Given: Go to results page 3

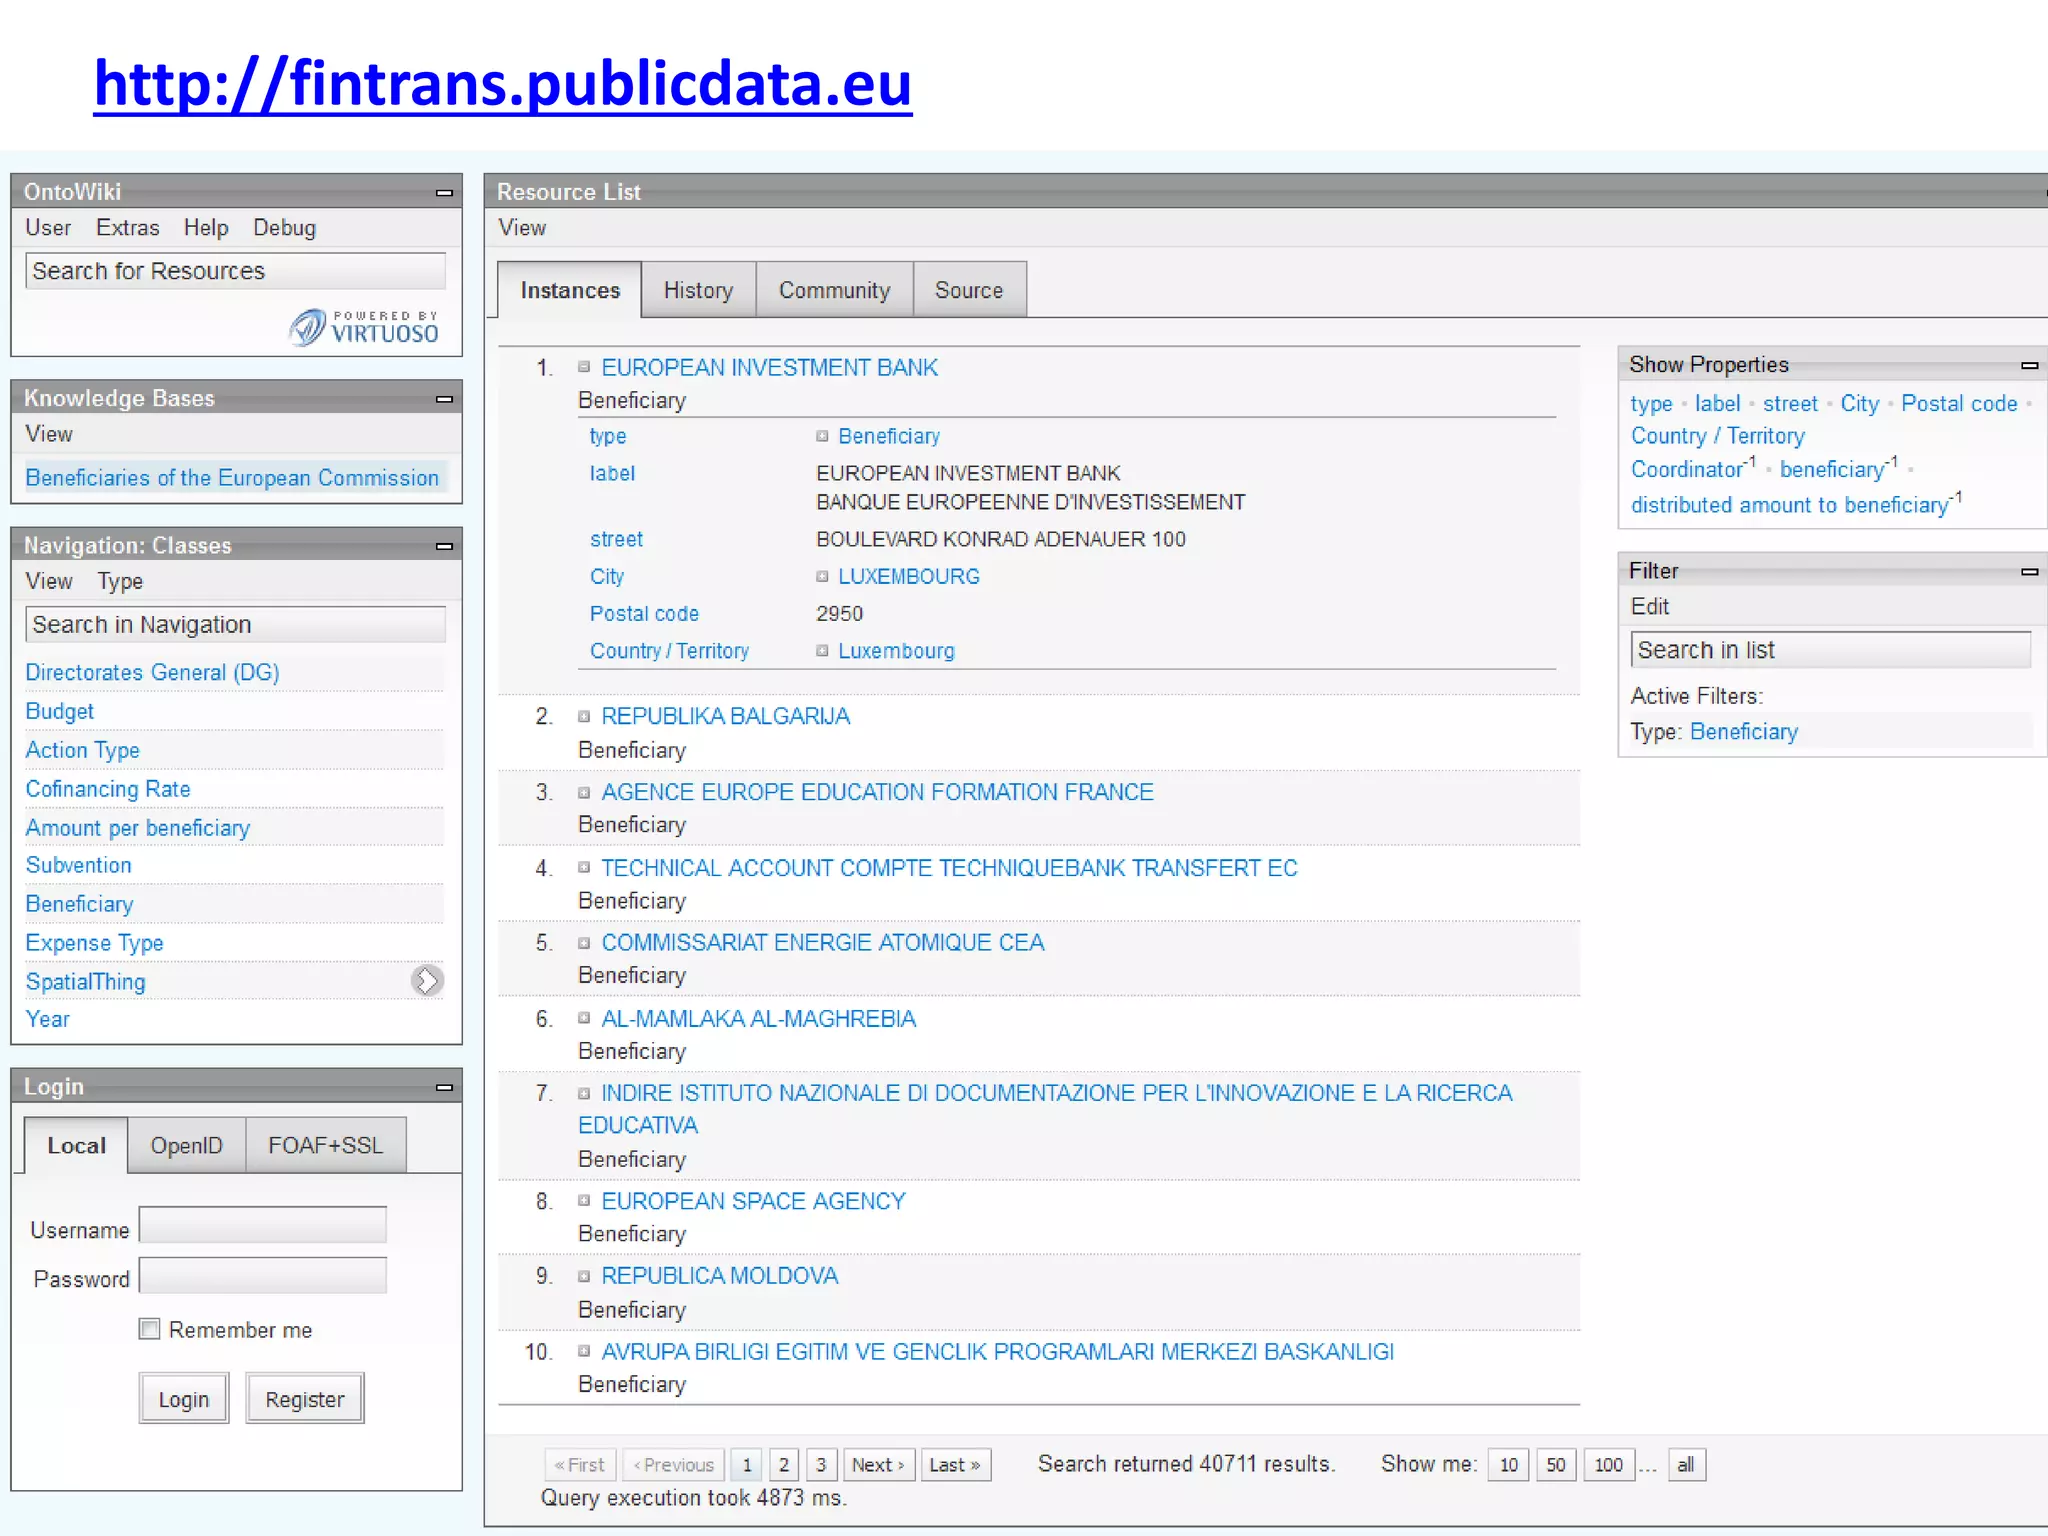Looking at the screenshot, I should pos(821,1465).
